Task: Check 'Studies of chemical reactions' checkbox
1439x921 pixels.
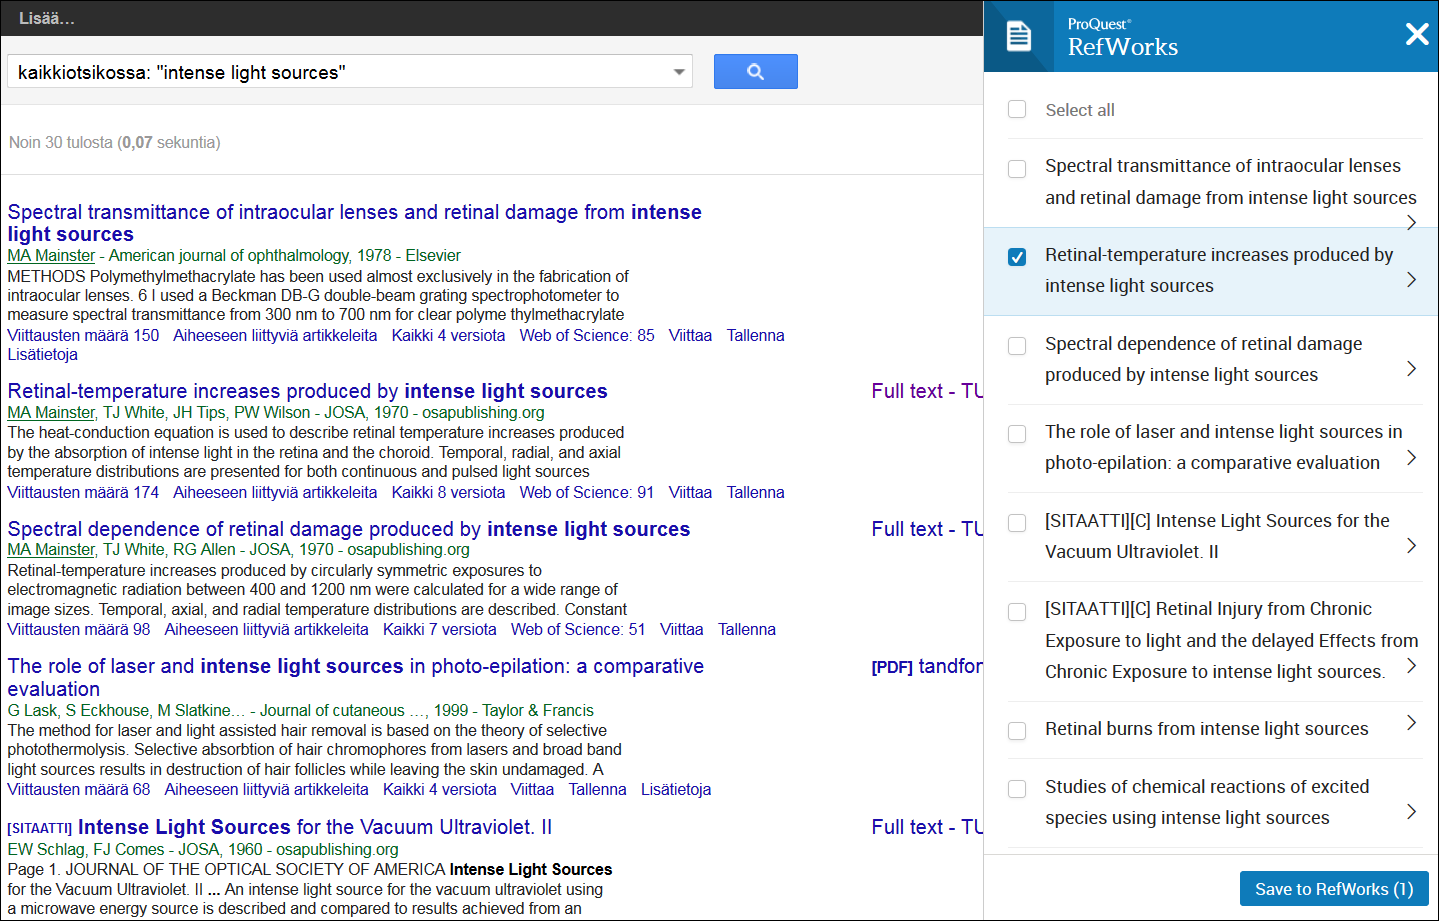Action: [x=1017, y=789]
